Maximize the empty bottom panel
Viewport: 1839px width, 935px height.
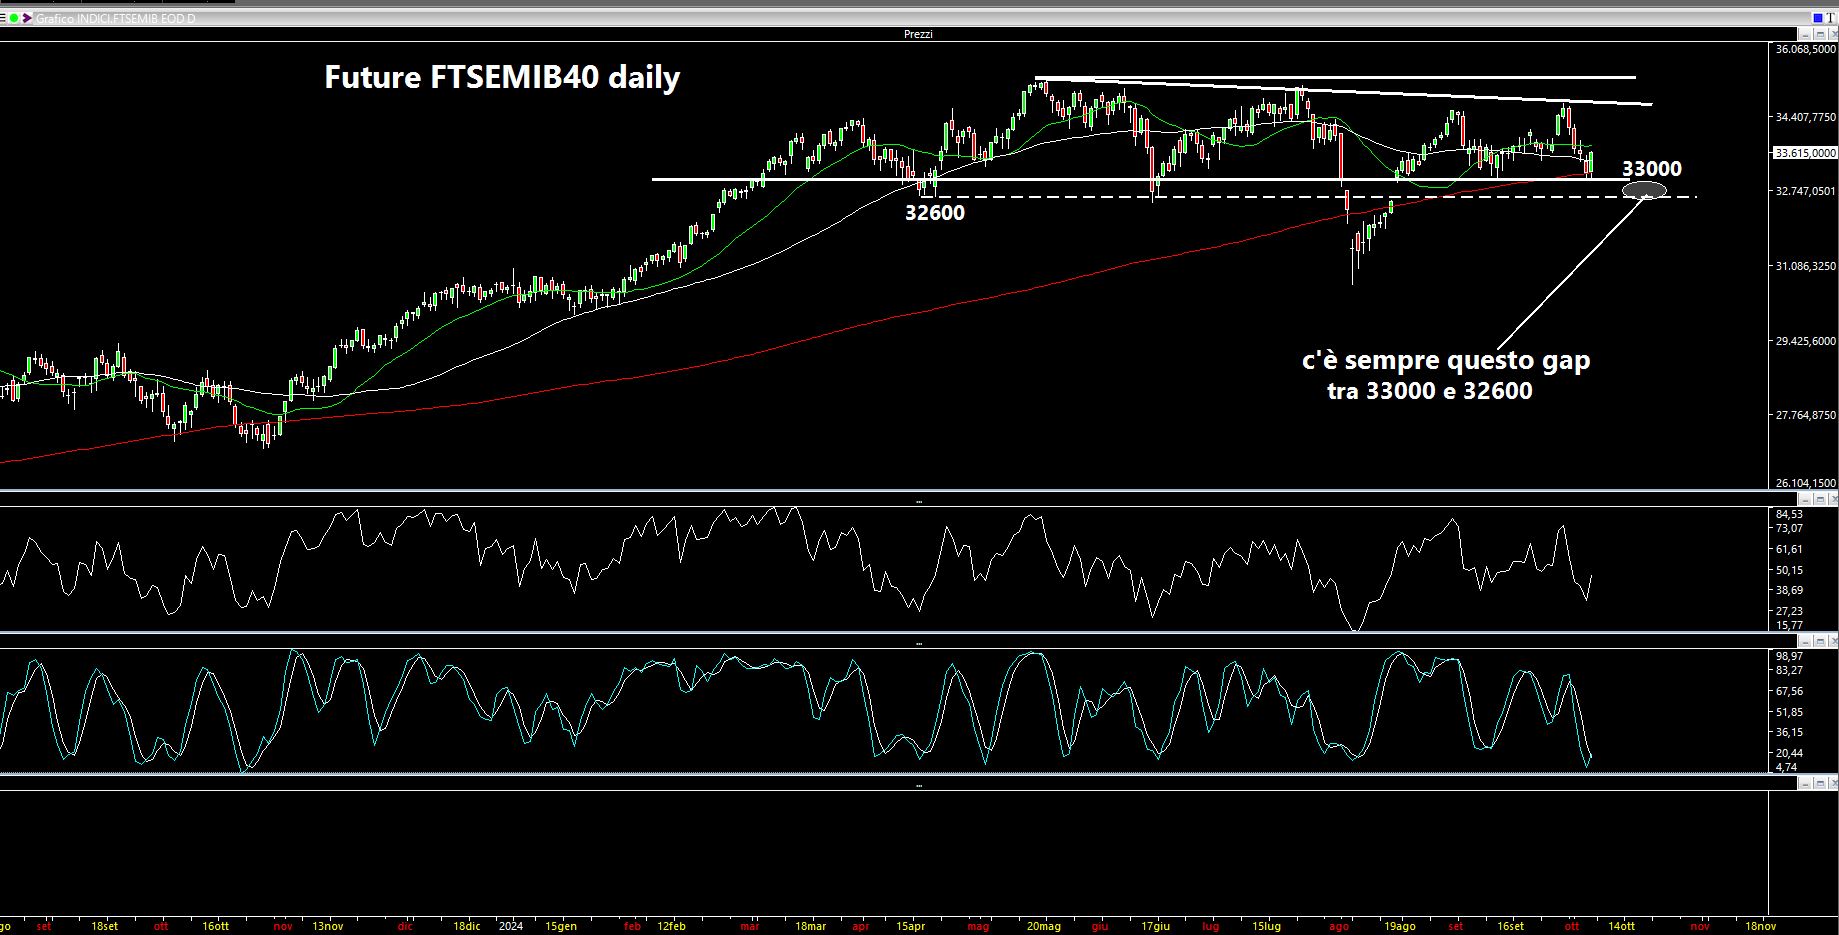tap(1820, 783)
